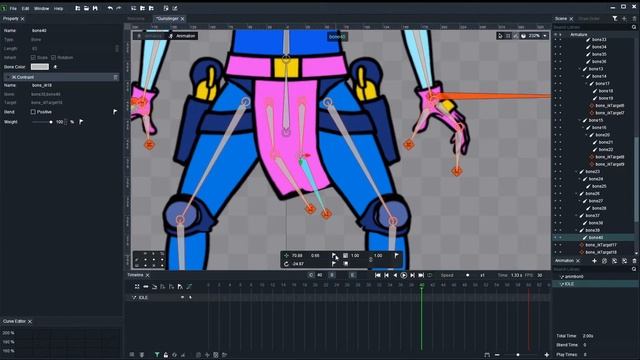Play the animation in reverse

click(x=395, y=276)
